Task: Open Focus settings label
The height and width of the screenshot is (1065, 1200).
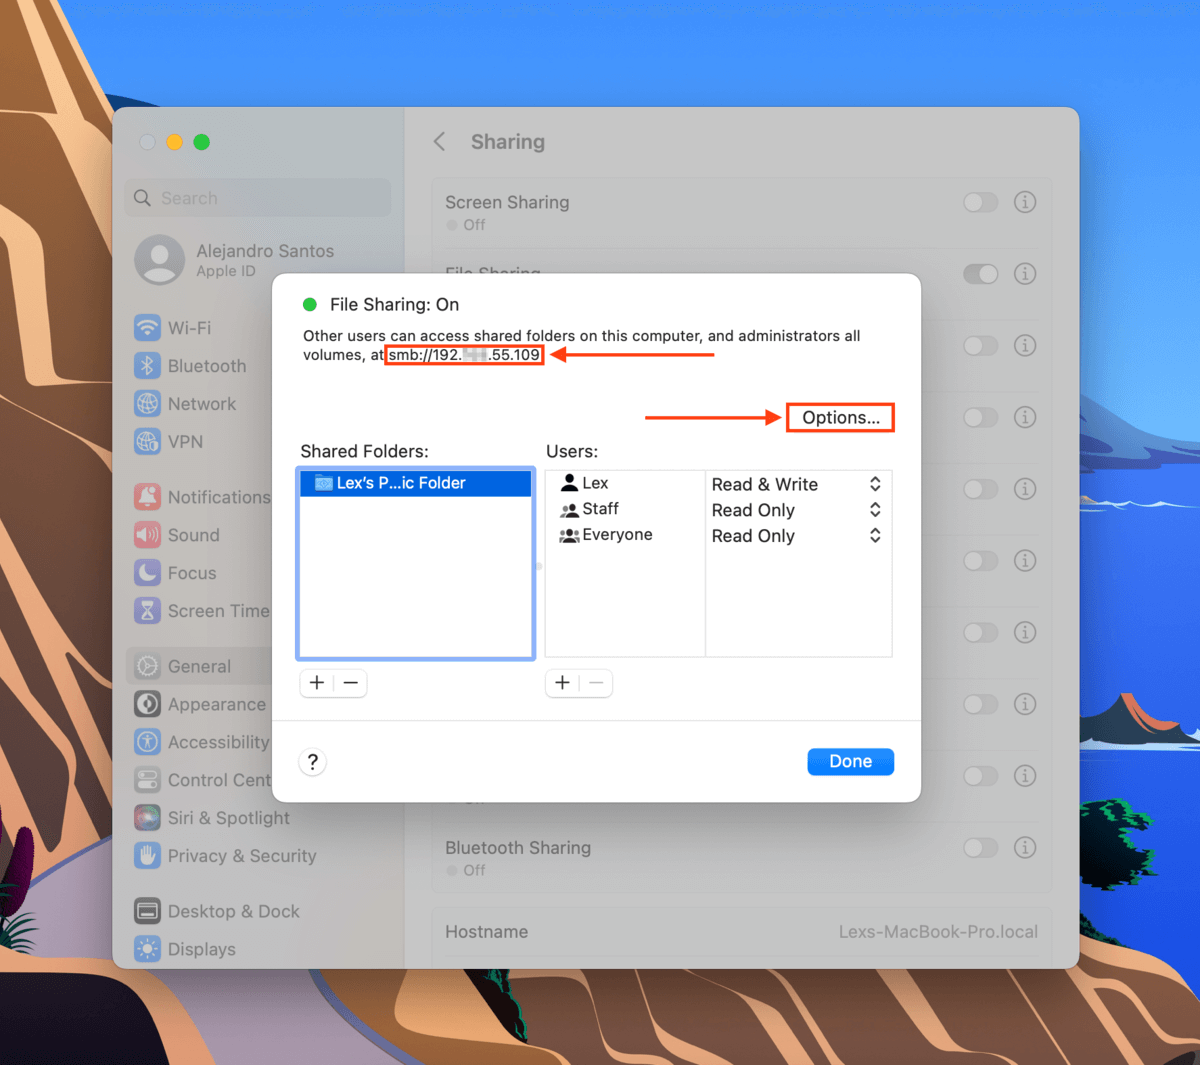Action: click(192, 573)
